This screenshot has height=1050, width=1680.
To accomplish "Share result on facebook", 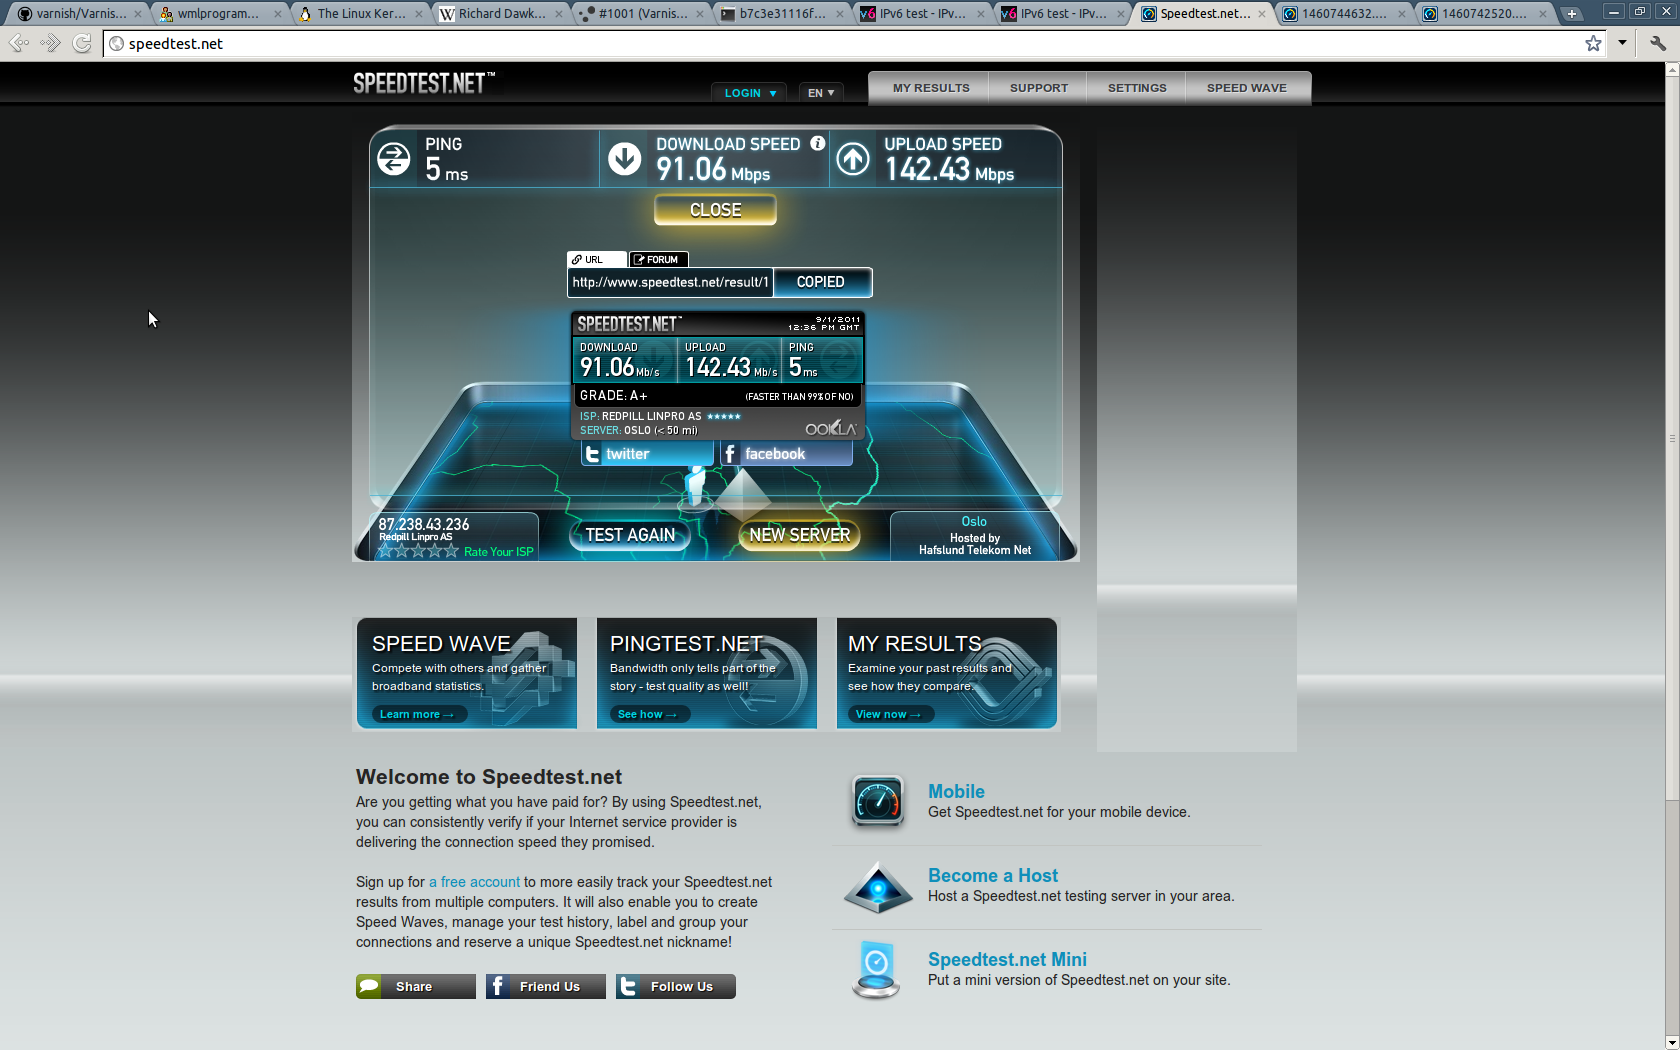I will click(786, 454).
